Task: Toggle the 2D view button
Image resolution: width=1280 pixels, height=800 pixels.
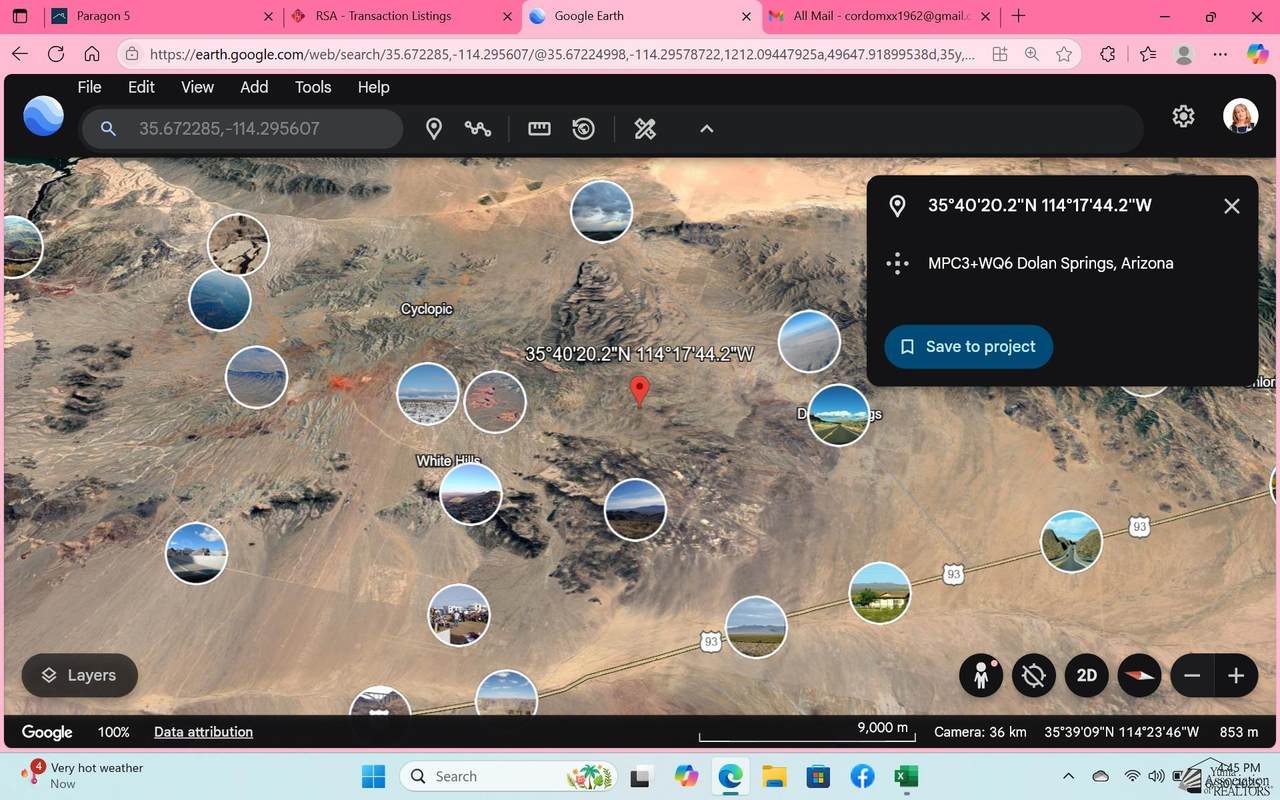Action: [1087, 676]
